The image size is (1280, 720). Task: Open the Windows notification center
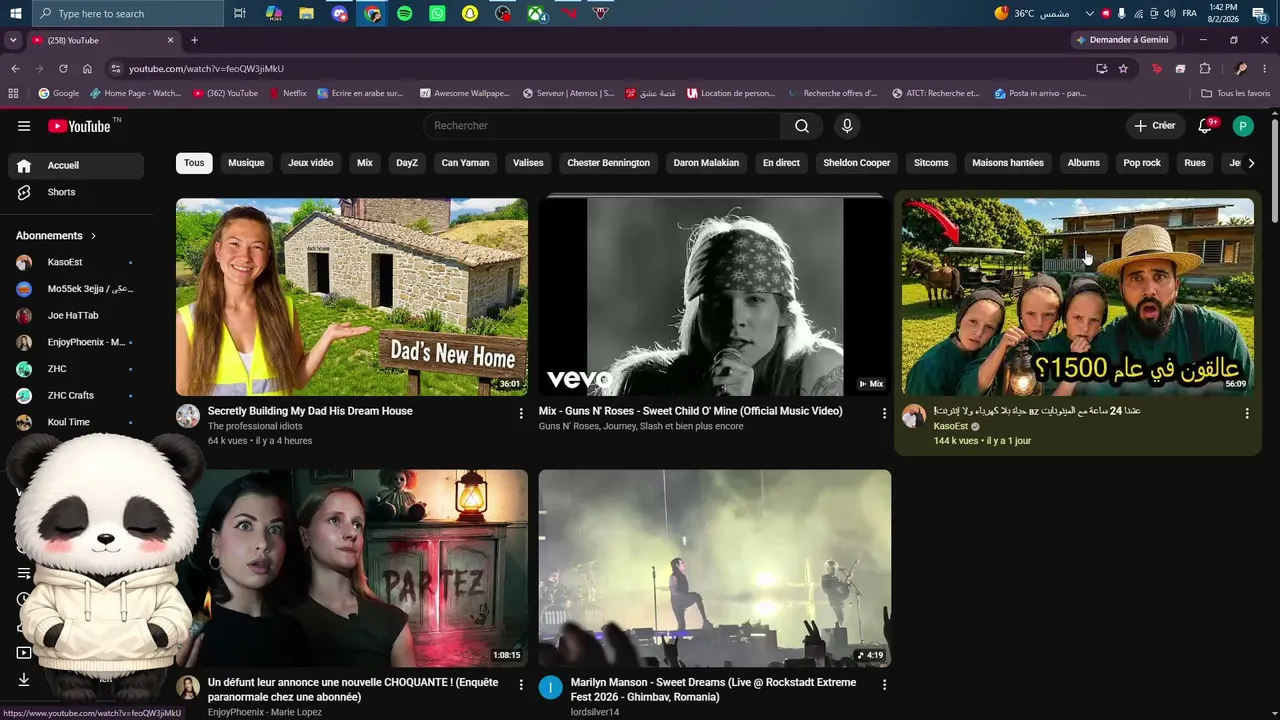[x=1260, y=13]
